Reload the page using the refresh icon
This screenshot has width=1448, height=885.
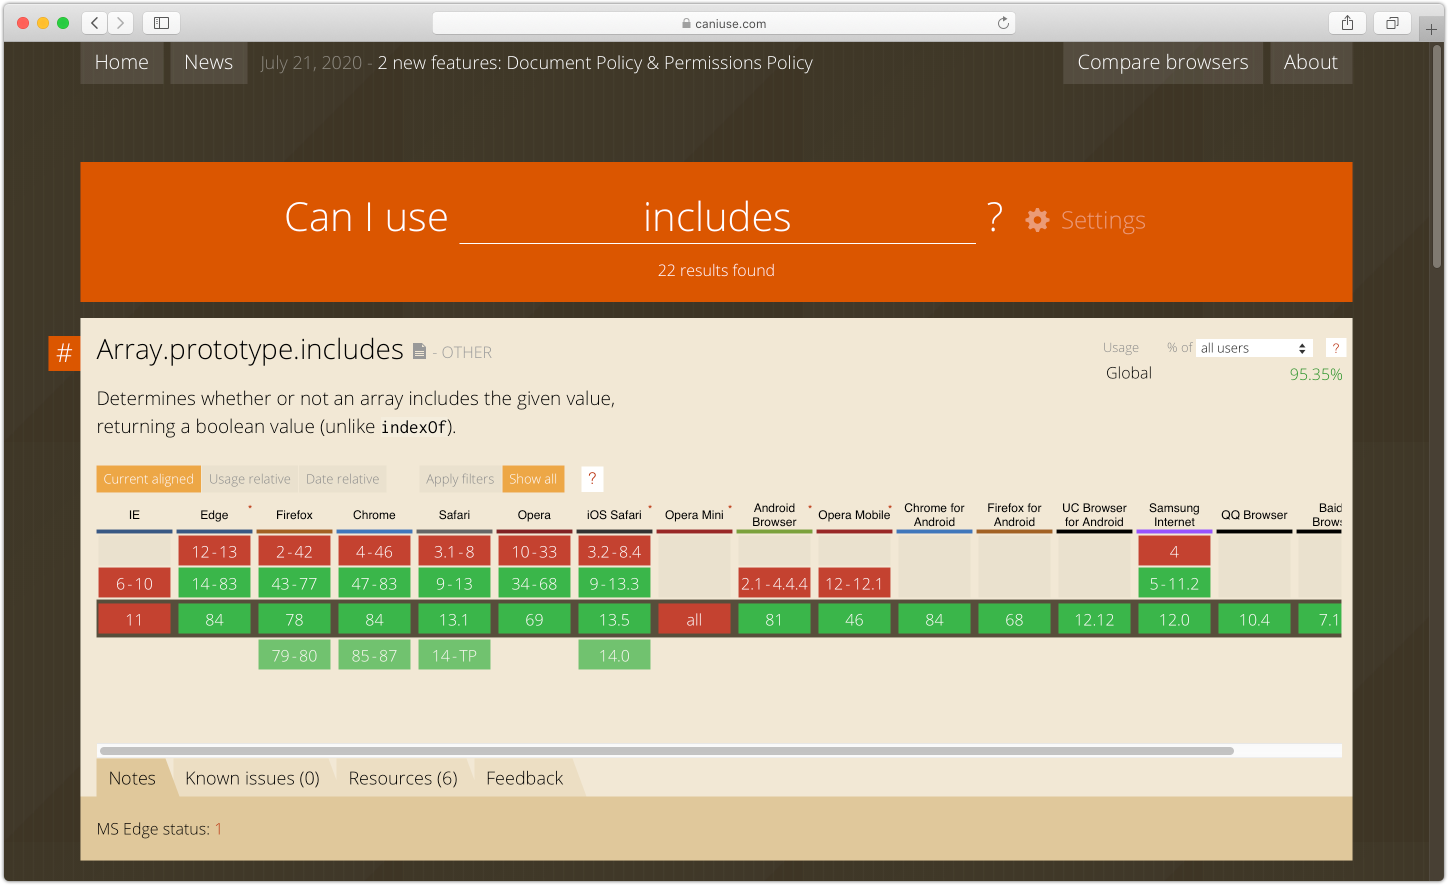tap(1003, 23)
